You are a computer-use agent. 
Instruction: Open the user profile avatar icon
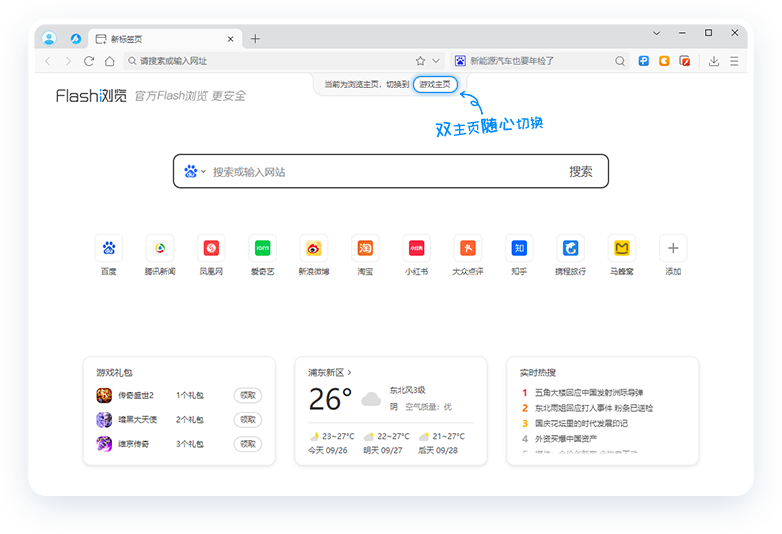(x=49, y=38)
